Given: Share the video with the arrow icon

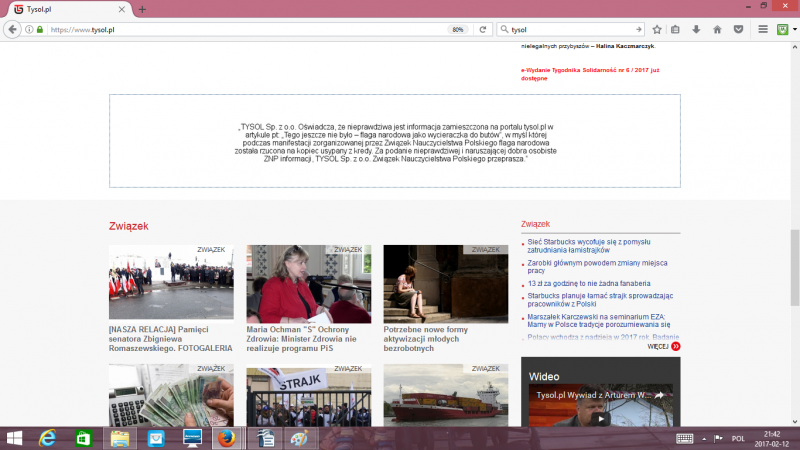Looking at the screenshot, I should (659, 395).
